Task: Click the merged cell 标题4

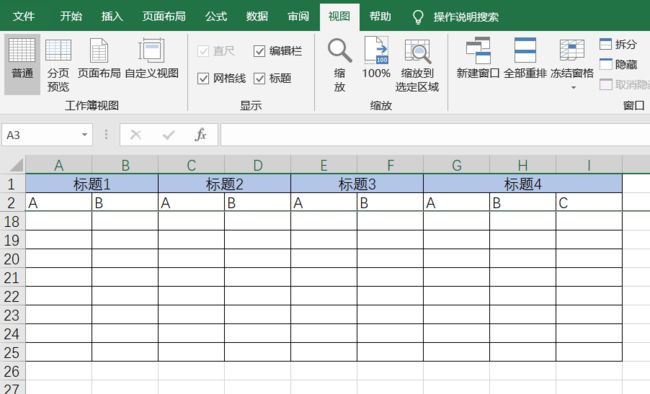Action: click(x=523, y=184)
